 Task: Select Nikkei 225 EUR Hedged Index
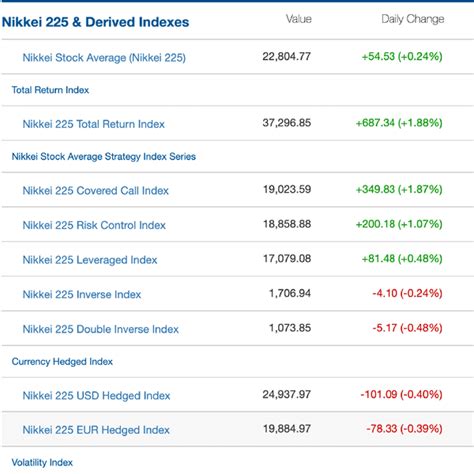pyautogui.click(x=96, y=430)
